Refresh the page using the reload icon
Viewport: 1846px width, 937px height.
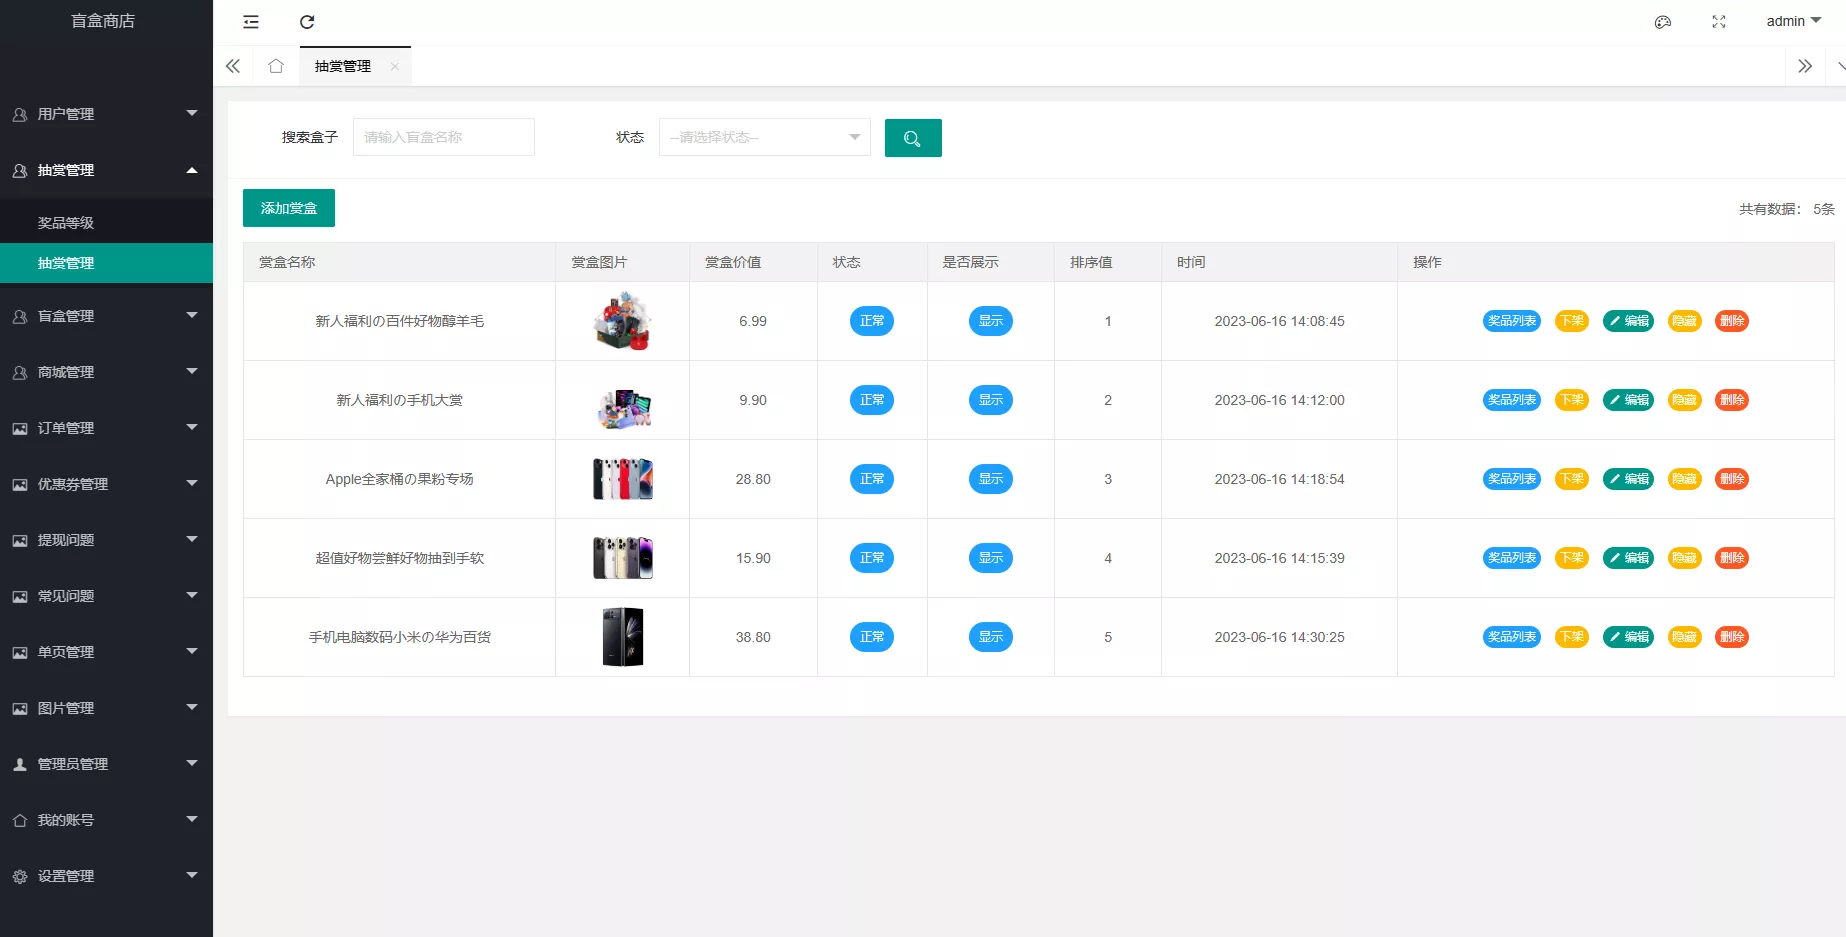click(307, 21)
